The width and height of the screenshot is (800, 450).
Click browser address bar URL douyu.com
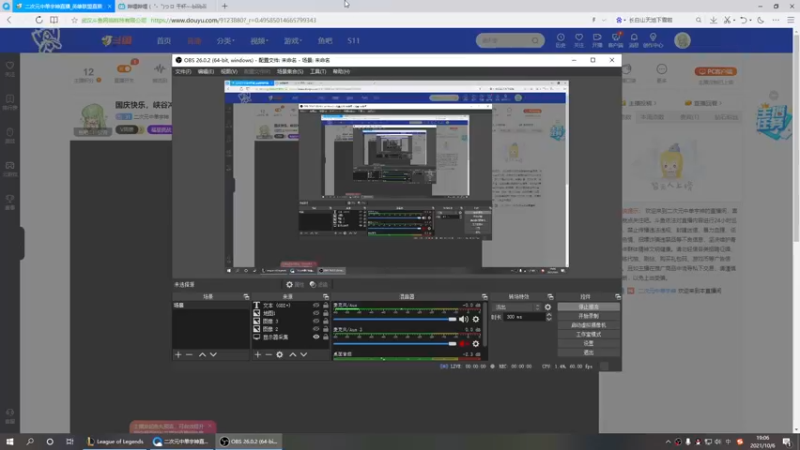233,20
